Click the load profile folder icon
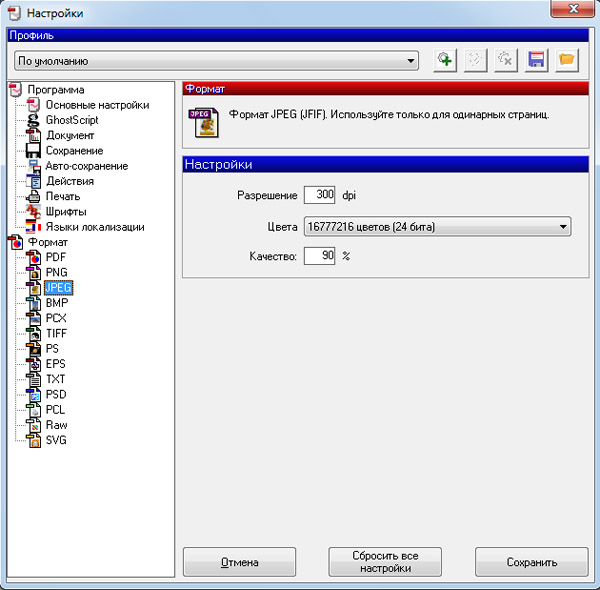The height and width of the screenshot is (590, 600). pyautogui.click(x=567, y=60)
